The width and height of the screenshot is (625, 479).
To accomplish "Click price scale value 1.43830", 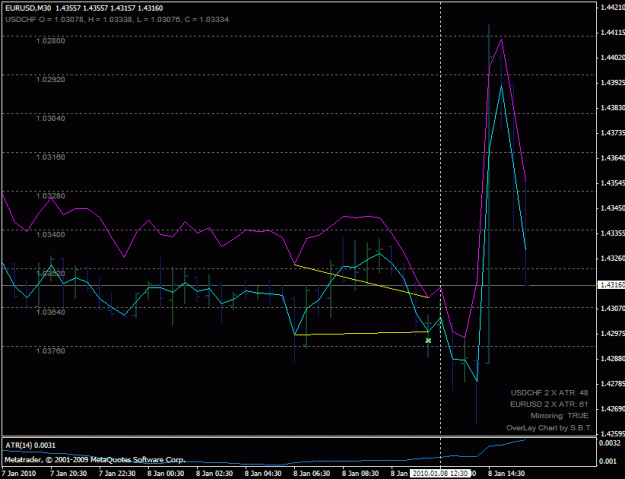I will tap(613, 108).
